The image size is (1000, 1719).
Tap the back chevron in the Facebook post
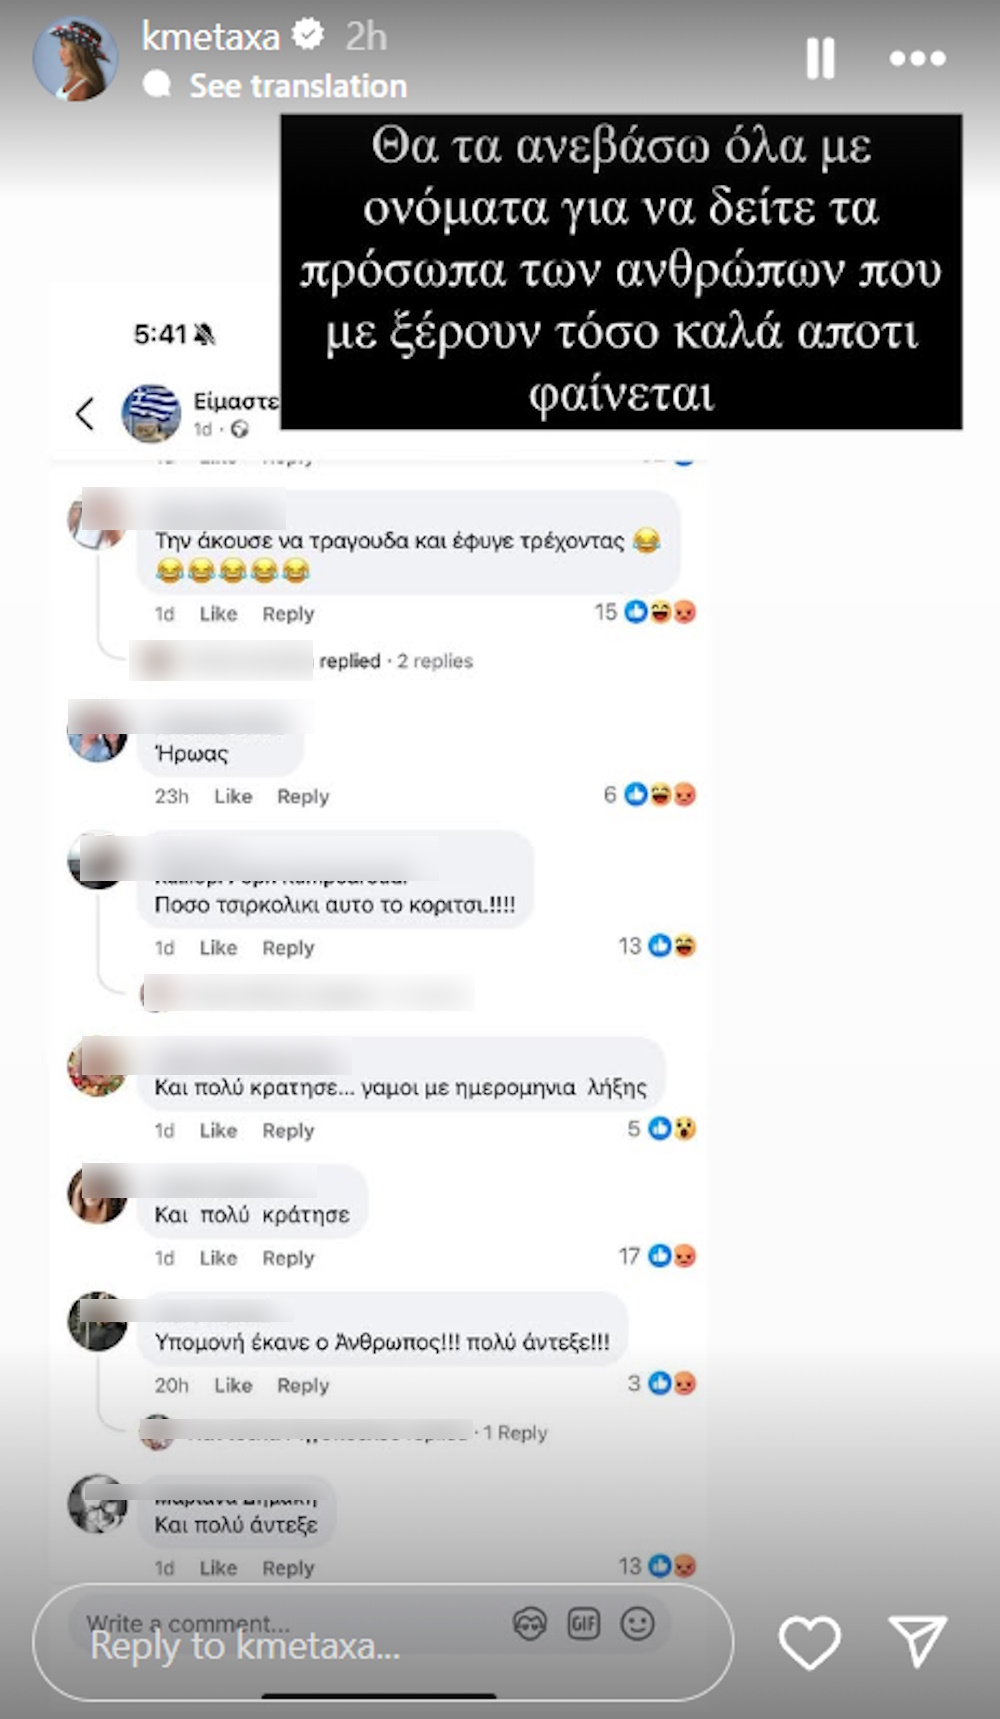coord(85,413)
